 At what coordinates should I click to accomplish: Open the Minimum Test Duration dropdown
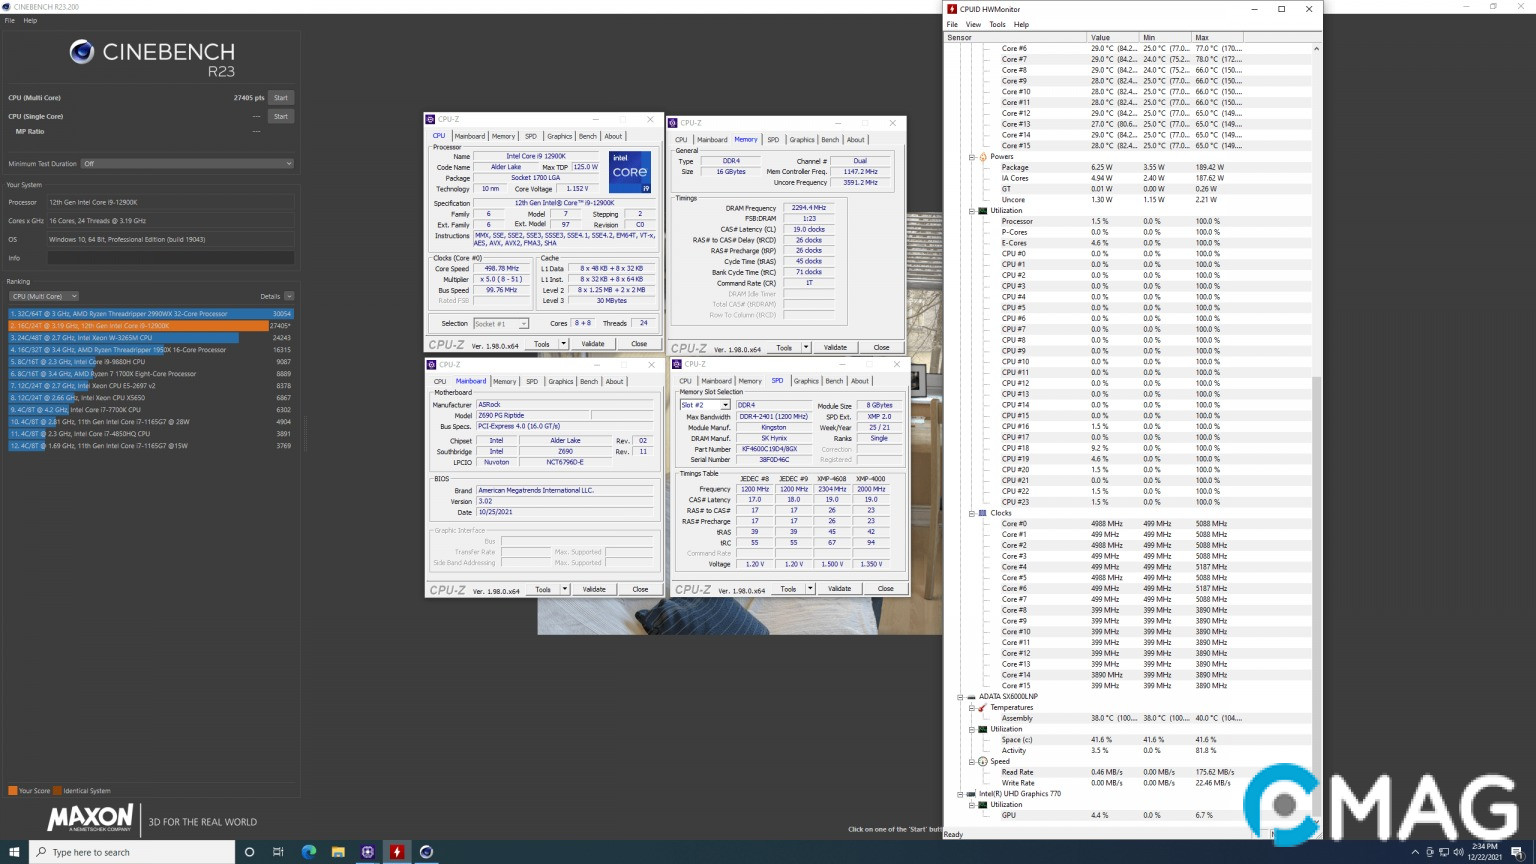[187, 164]
